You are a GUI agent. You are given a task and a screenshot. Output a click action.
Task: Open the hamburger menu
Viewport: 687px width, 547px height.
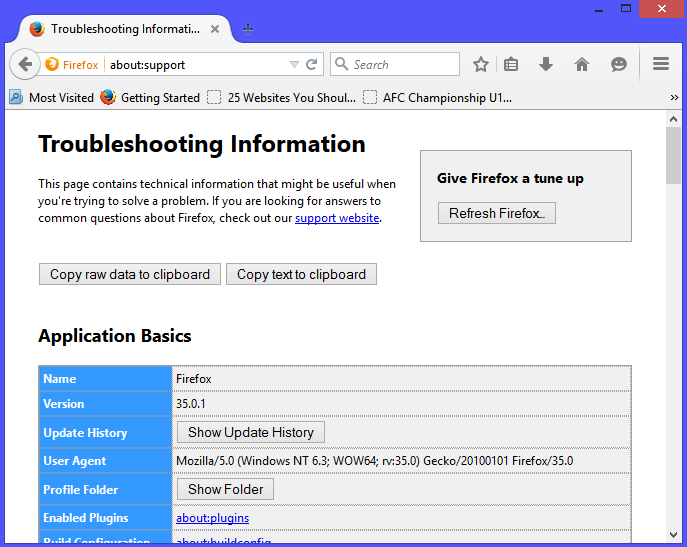[x=661, y=65]
